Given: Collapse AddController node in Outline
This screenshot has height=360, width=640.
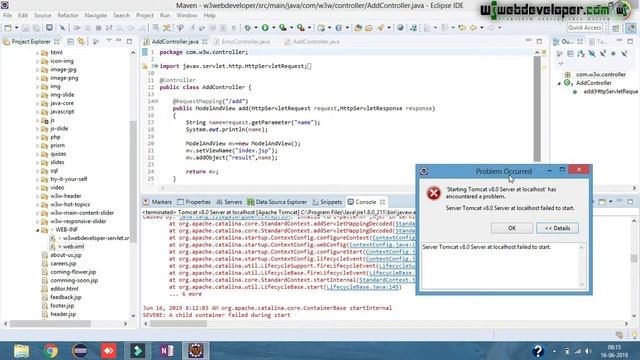Looking at the screenshot, I should point(559,83).
